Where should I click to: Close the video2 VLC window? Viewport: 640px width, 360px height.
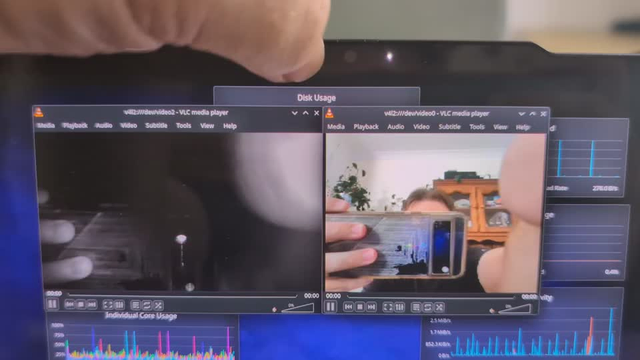(x=316, y=113)
